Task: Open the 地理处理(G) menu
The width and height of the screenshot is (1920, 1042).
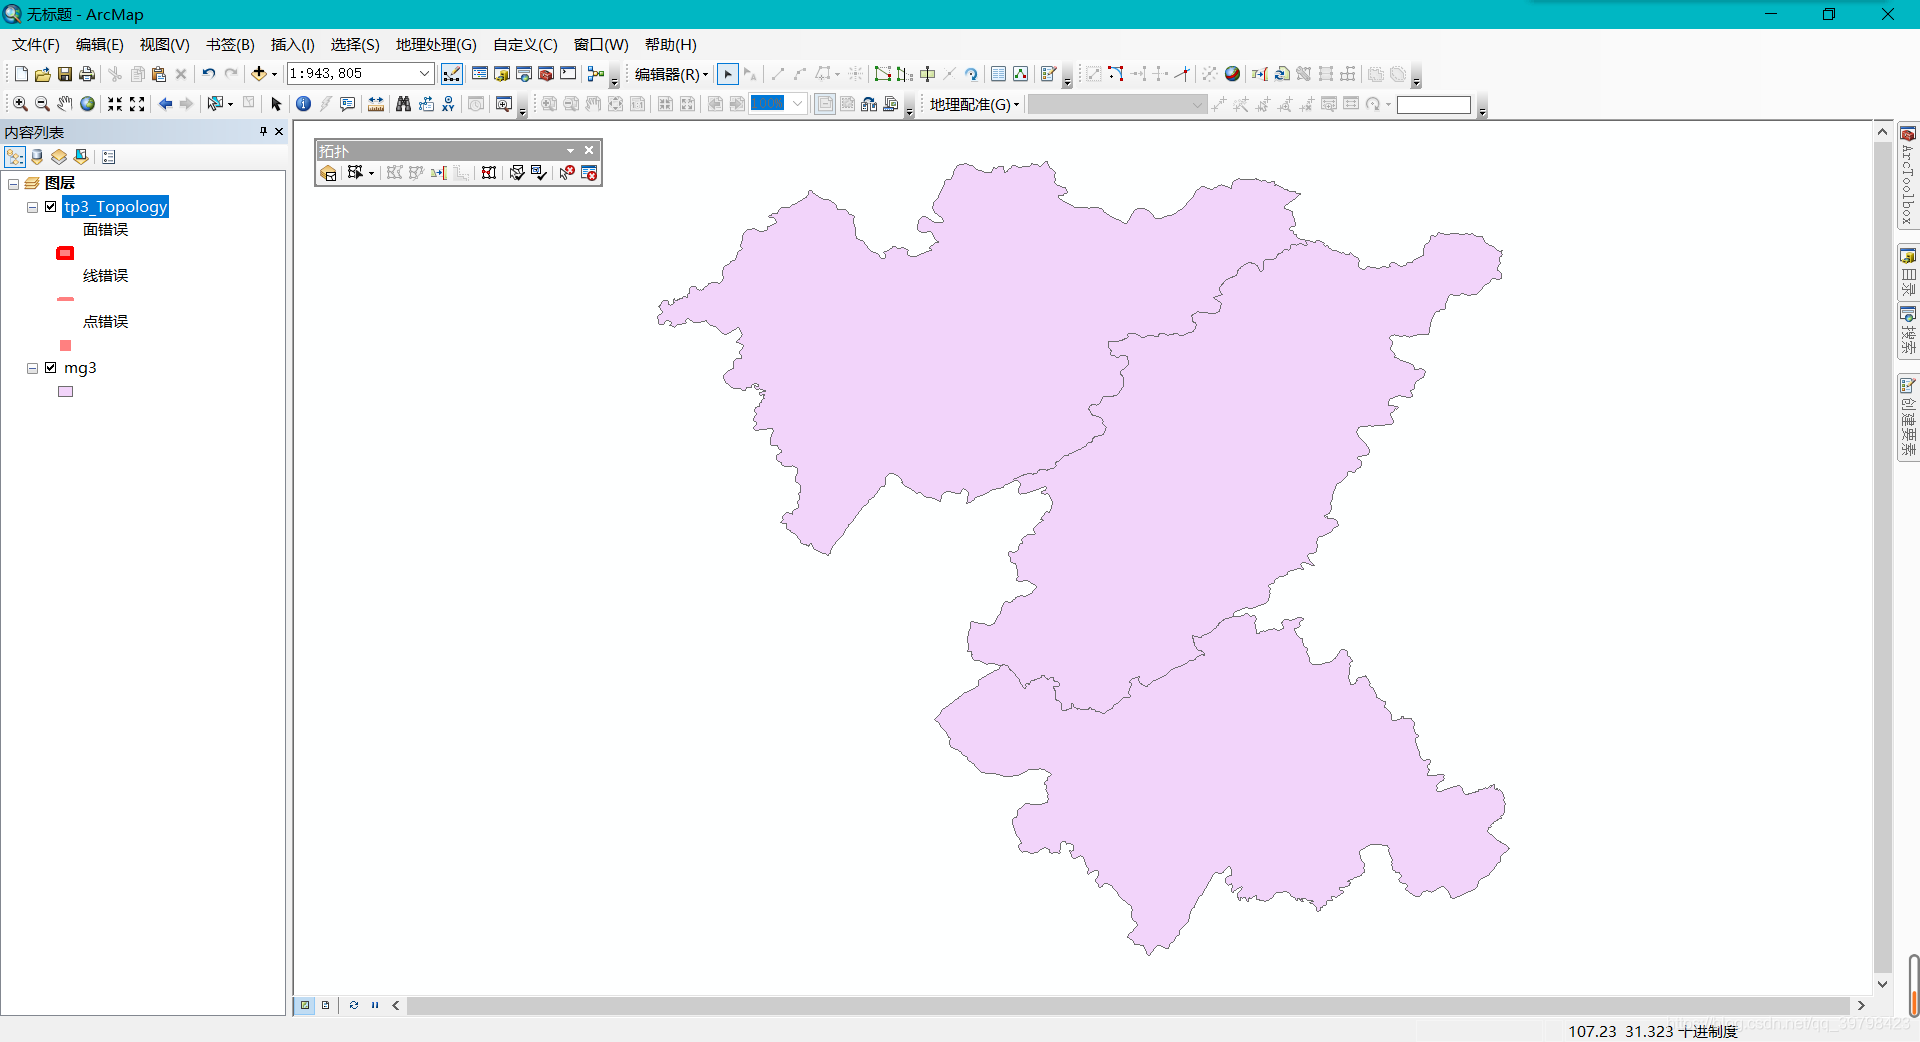Action: click(x=436, y=45)
